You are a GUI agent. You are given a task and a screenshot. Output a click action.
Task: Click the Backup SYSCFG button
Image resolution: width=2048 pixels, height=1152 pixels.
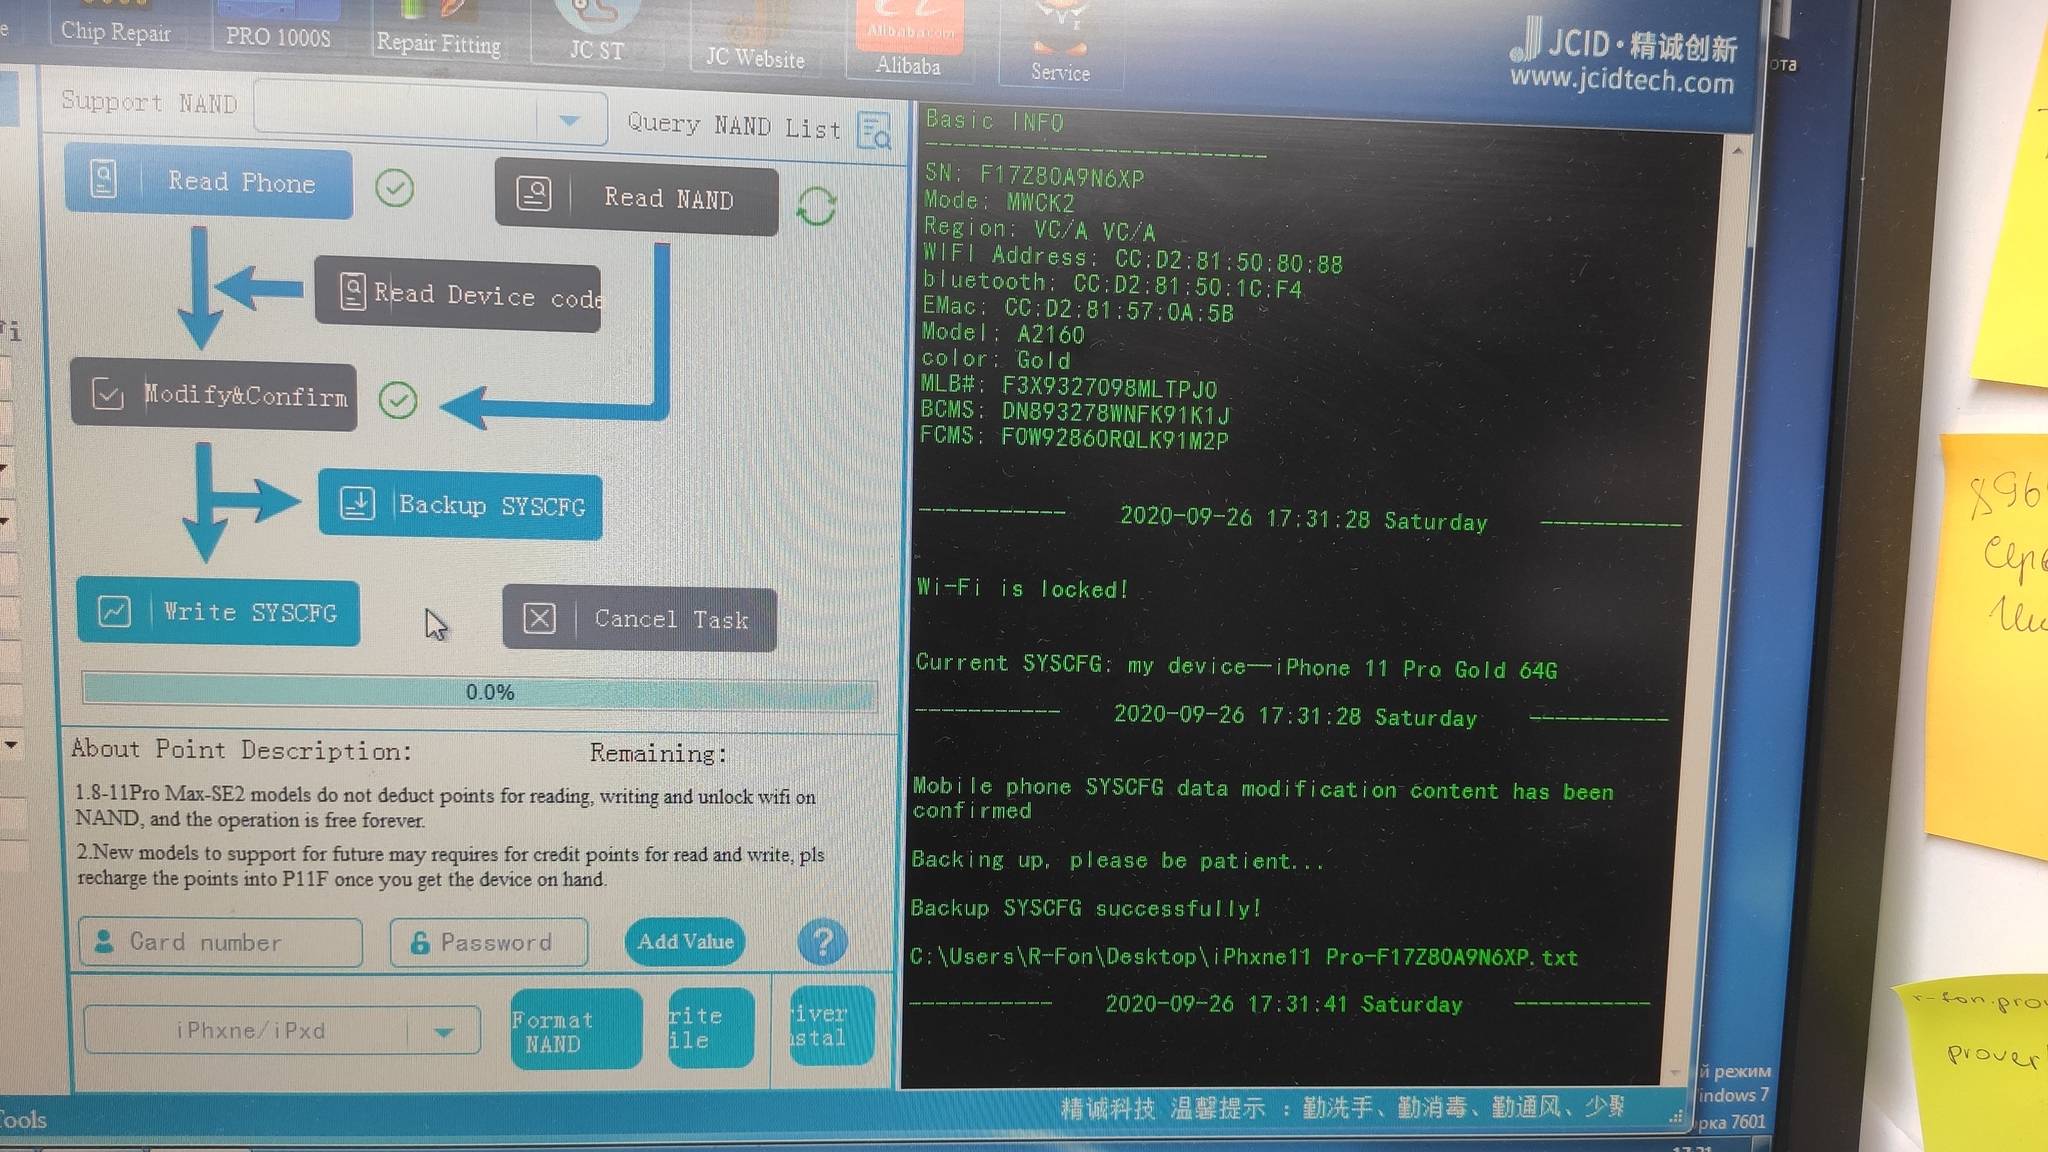coord(461,505)
